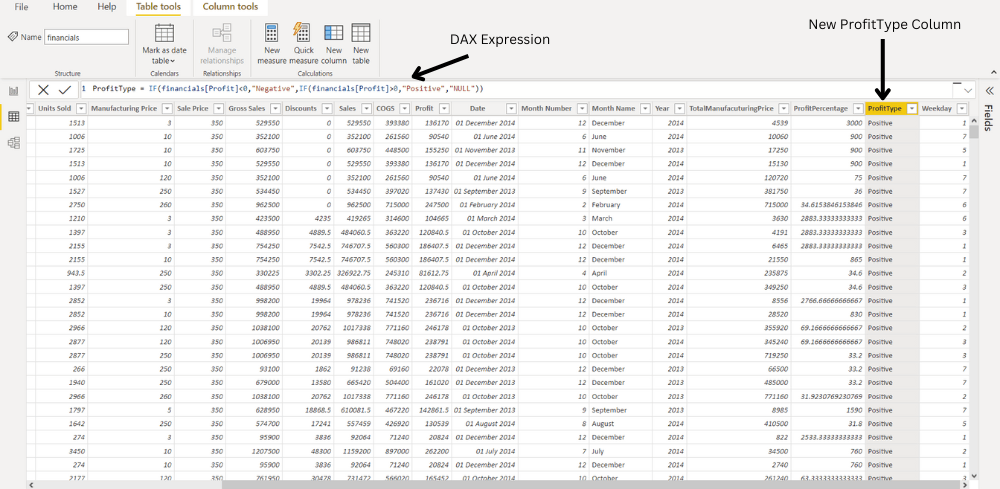
Task: Open the ProfitPercentage filter dropdown
Action: click(858, 108)
